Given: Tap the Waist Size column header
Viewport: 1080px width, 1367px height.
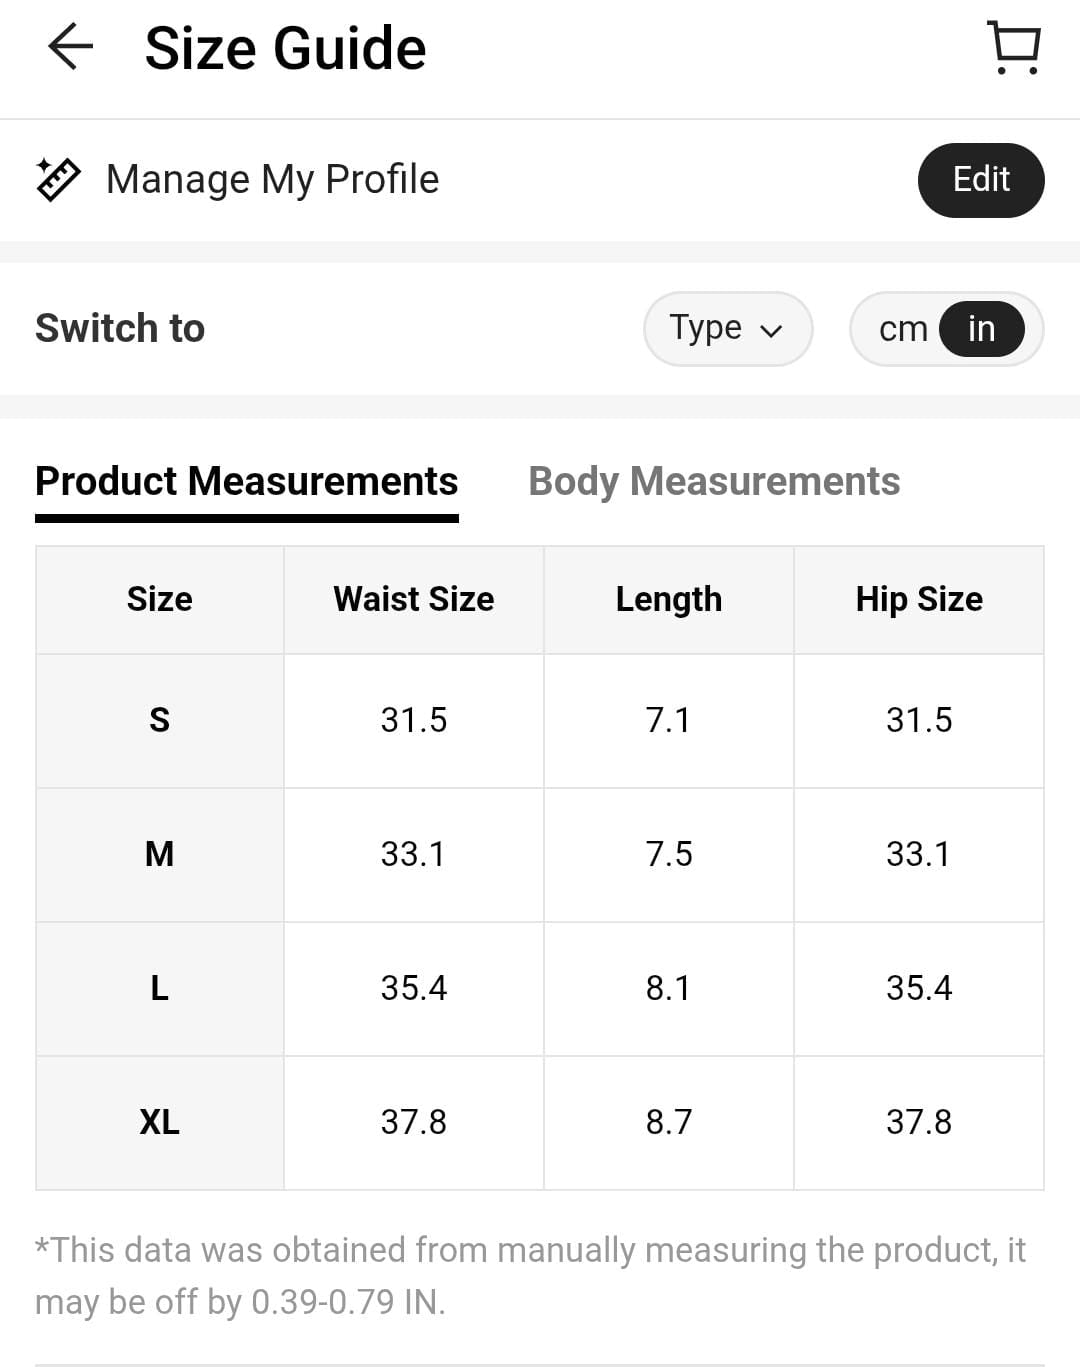Looking at the screenshot, I should coord(414,599).
